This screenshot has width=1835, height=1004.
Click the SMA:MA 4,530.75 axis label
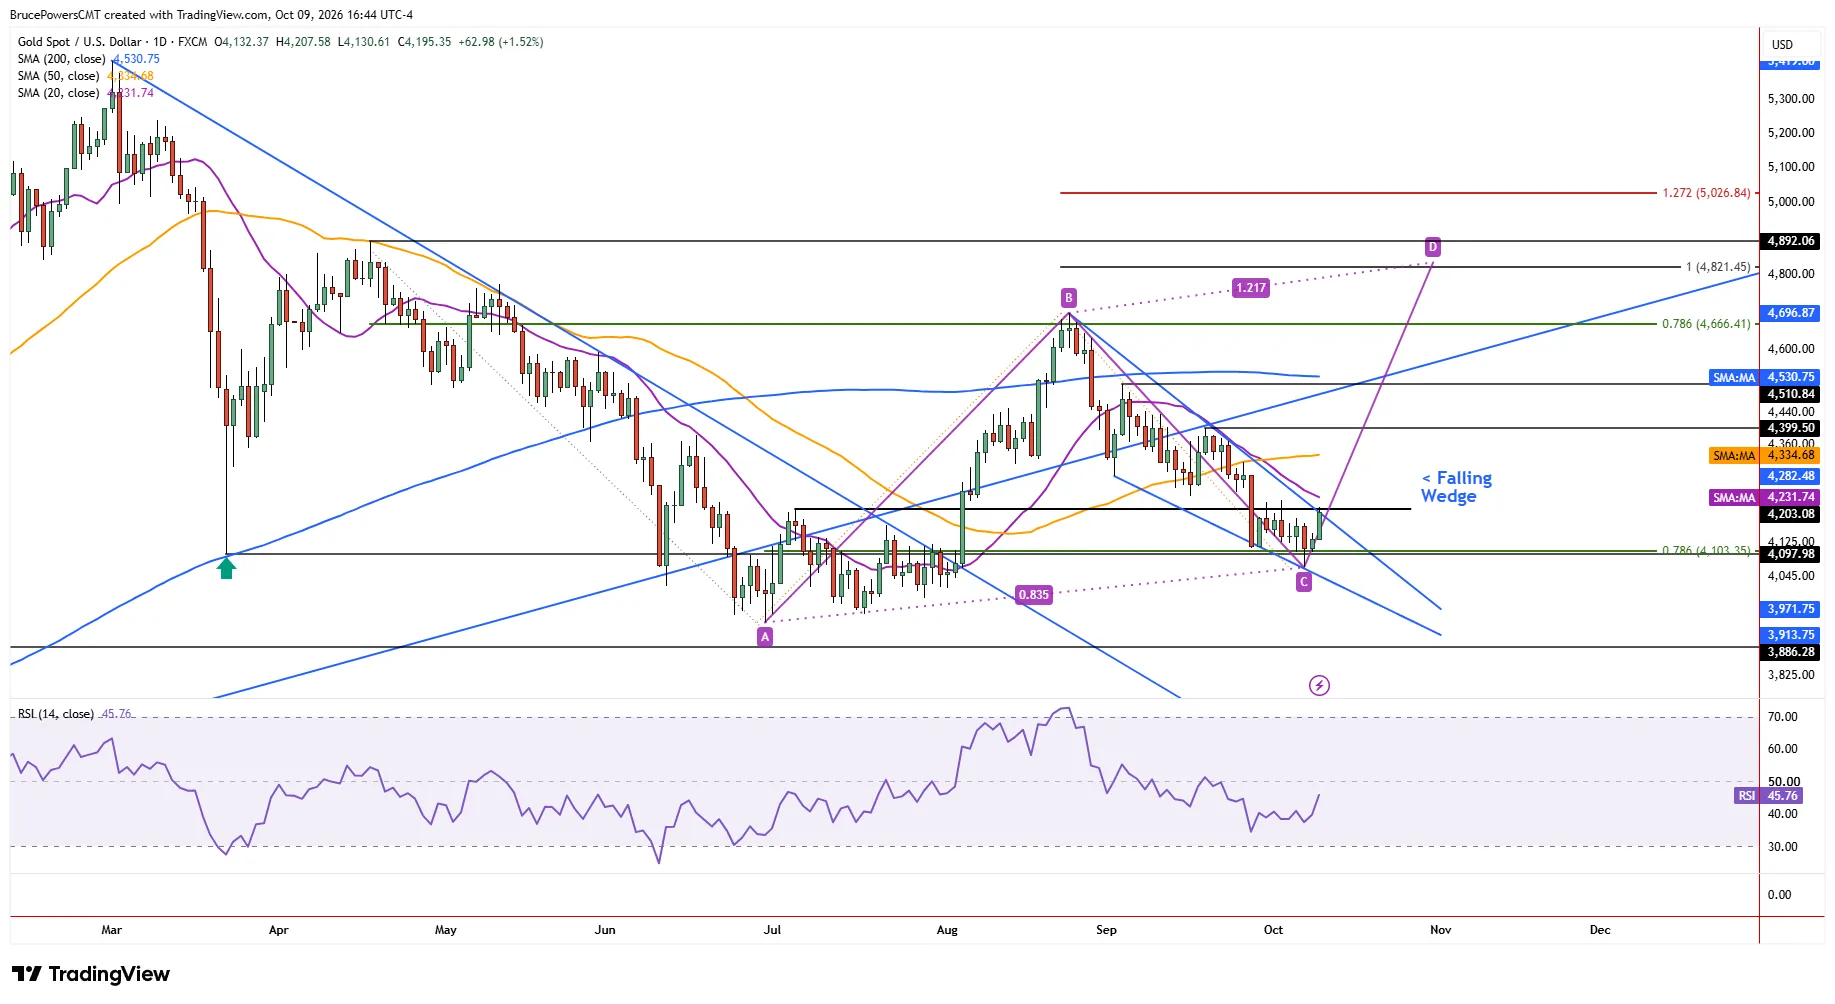coord(1764,377)
